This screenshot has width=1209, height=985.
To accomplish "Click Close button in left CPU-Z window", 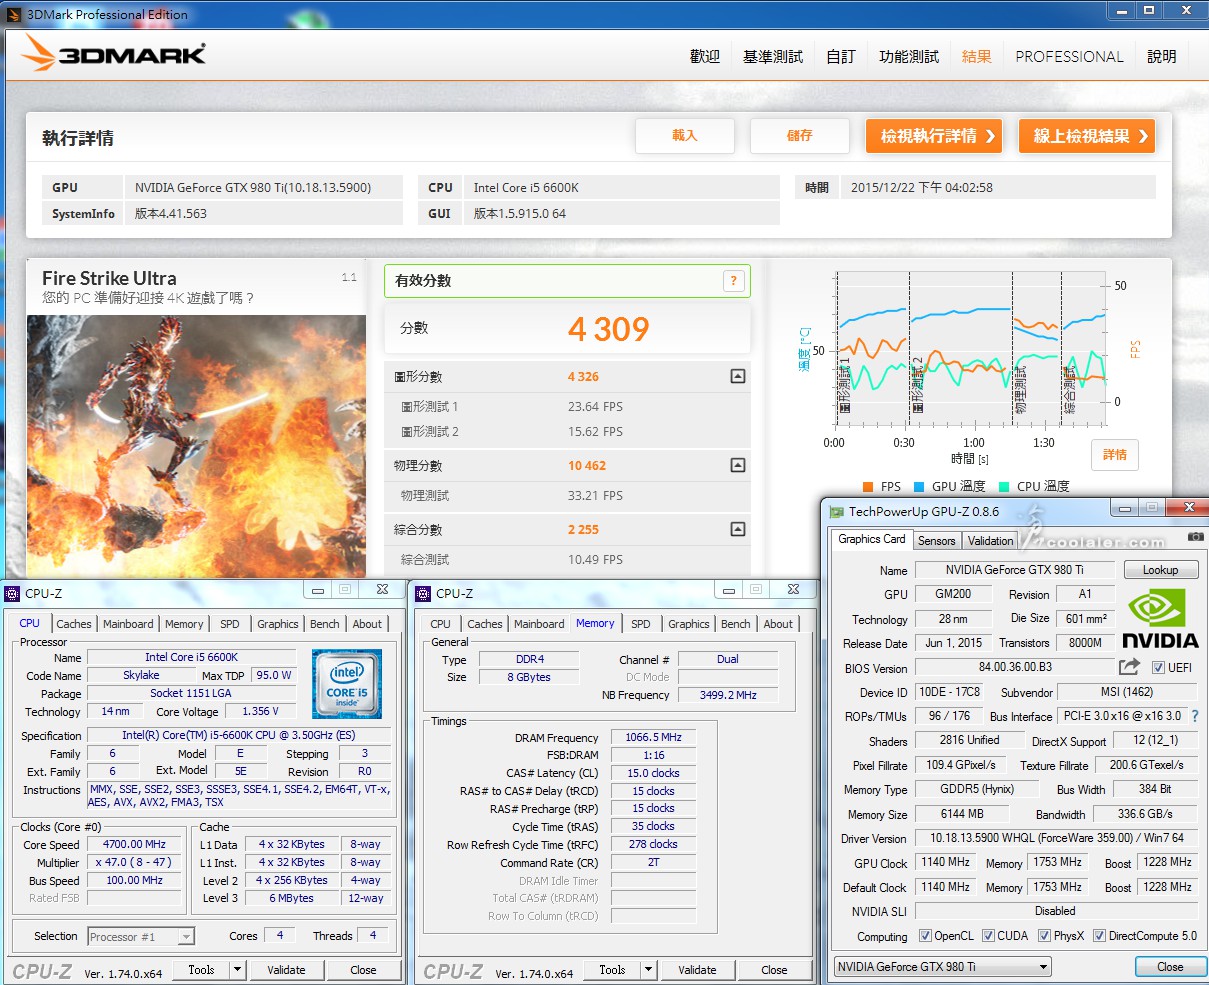I will click(364, 969).
